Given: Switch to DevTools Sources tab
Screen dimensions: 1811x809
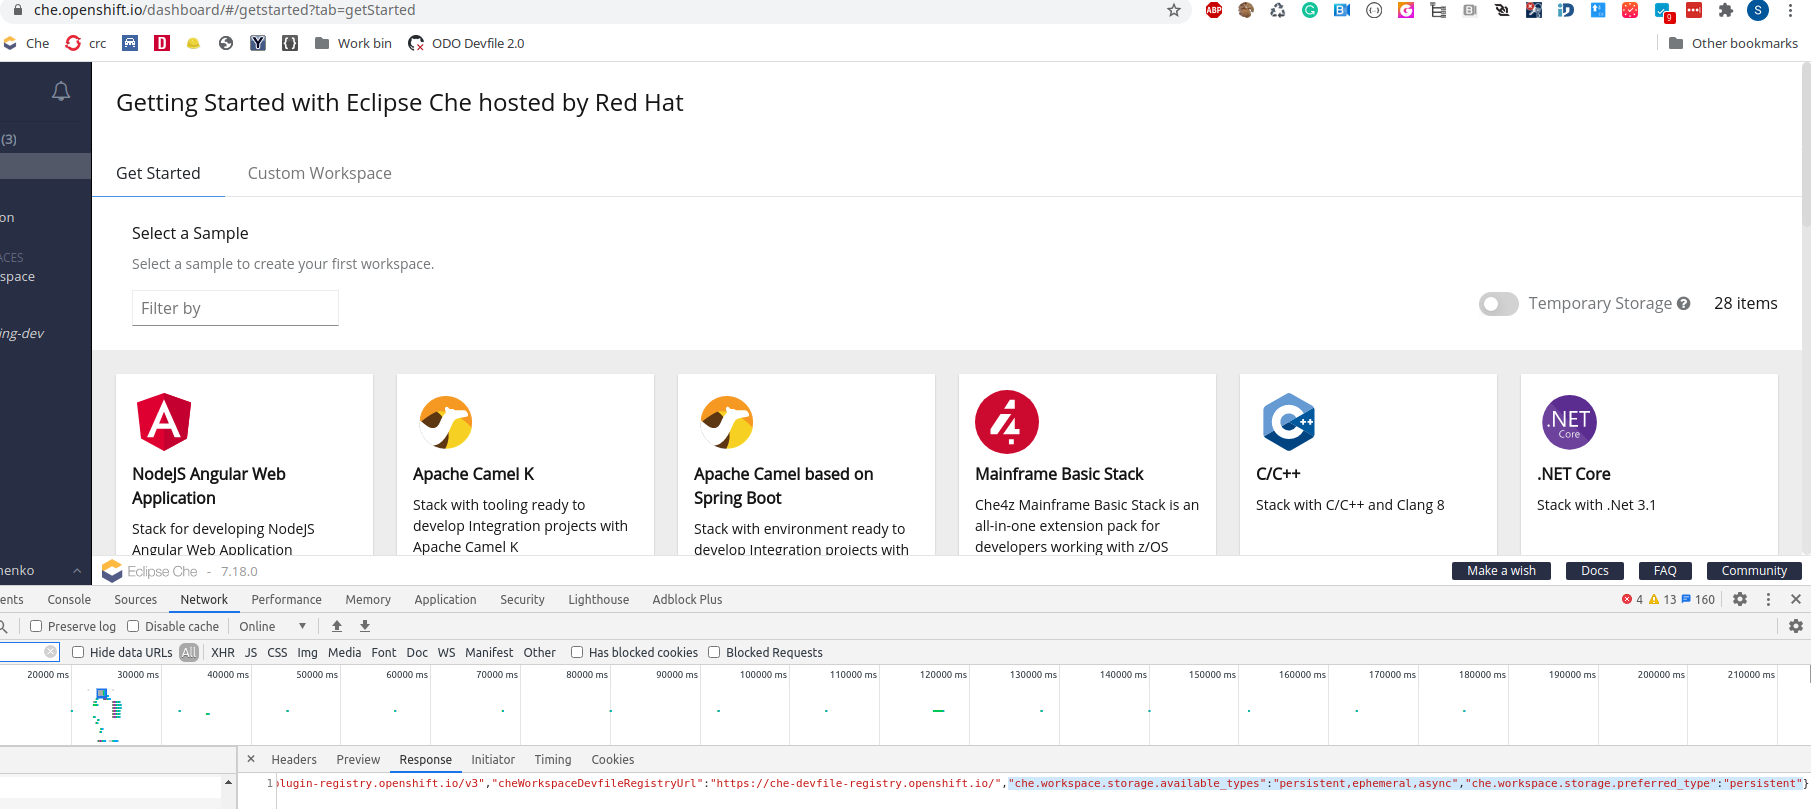Looking at the screenshot, I should [x=135, y=600].
